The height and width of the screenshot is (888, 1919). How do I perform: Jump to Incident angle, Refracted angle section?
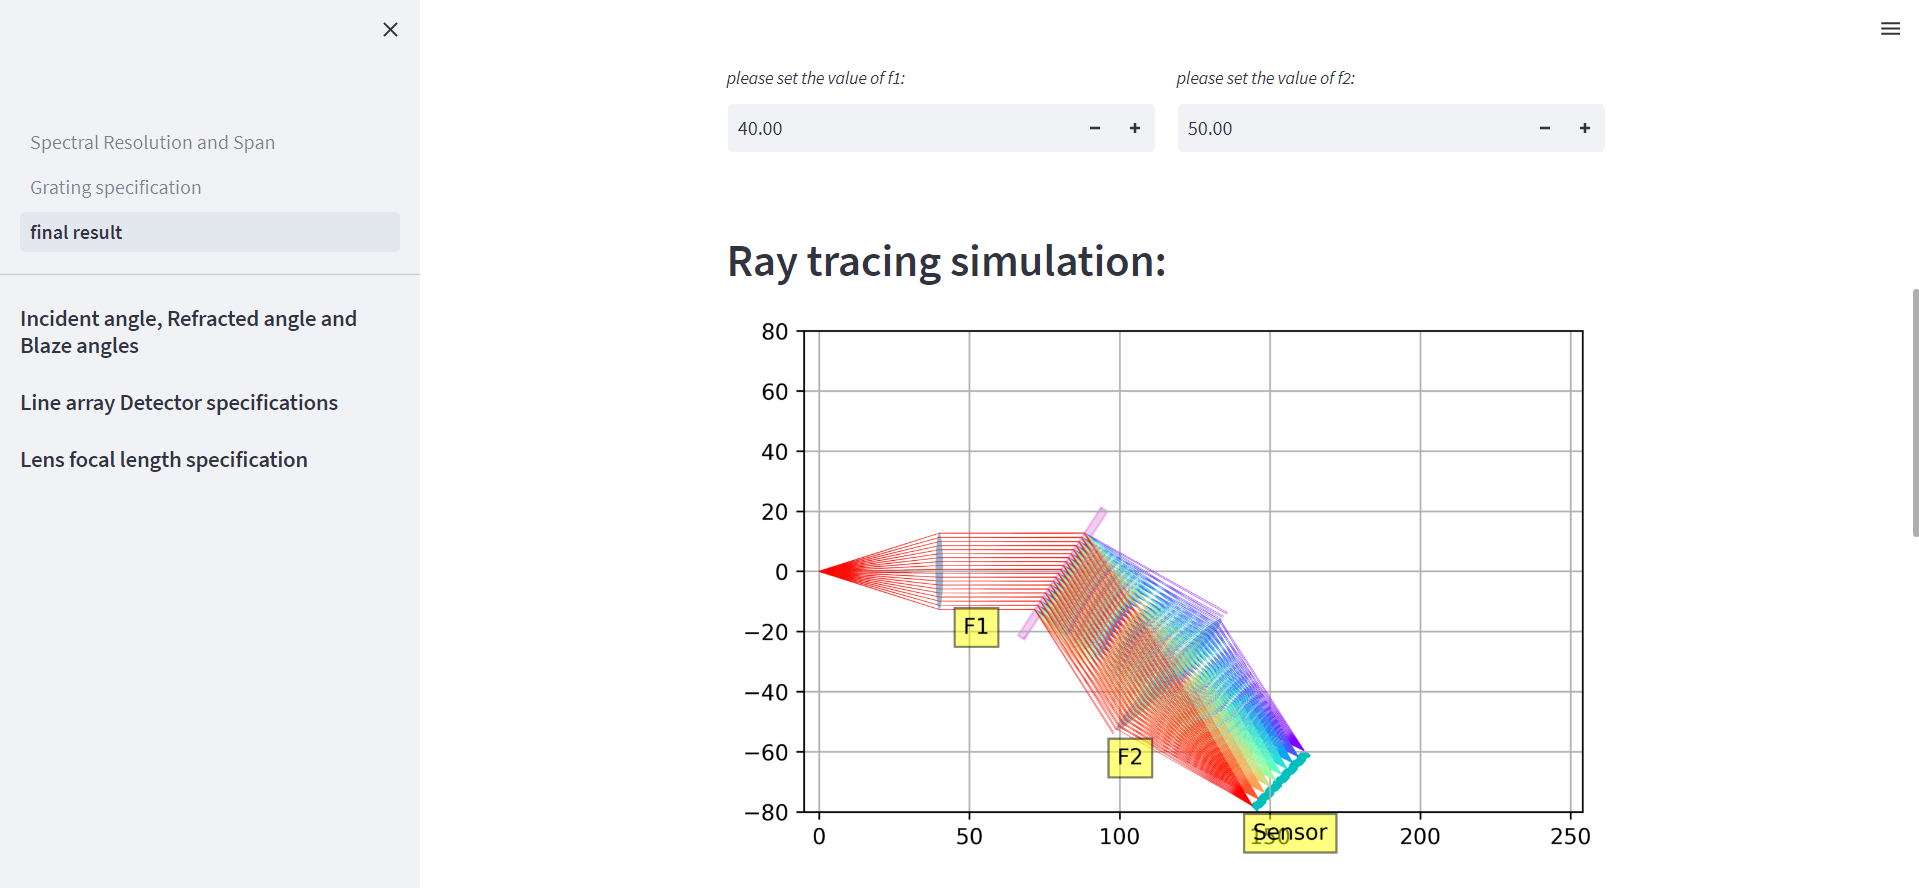189,332
